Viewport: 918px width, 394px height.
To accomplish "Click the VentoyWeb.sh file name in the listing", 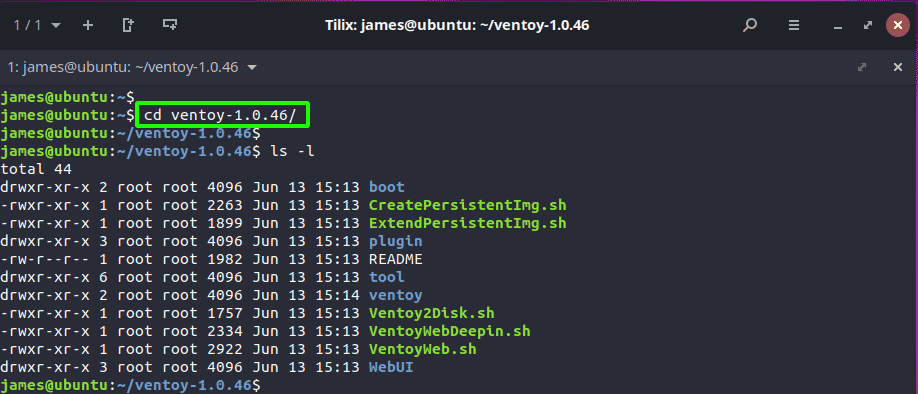I will [x=422, y=350].
